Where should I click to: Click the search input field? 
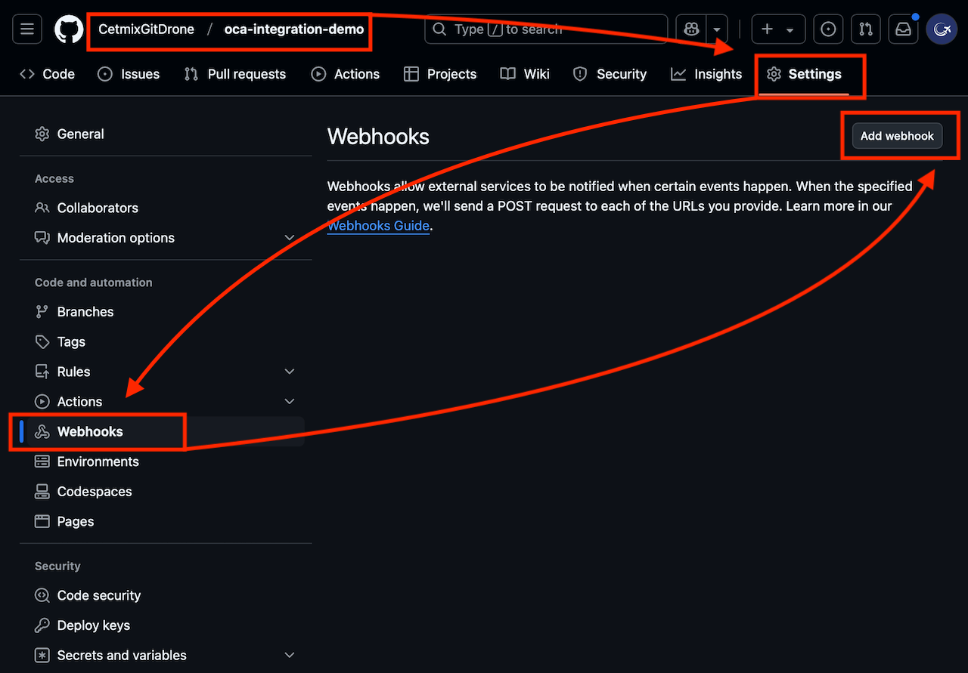[545, 29]
